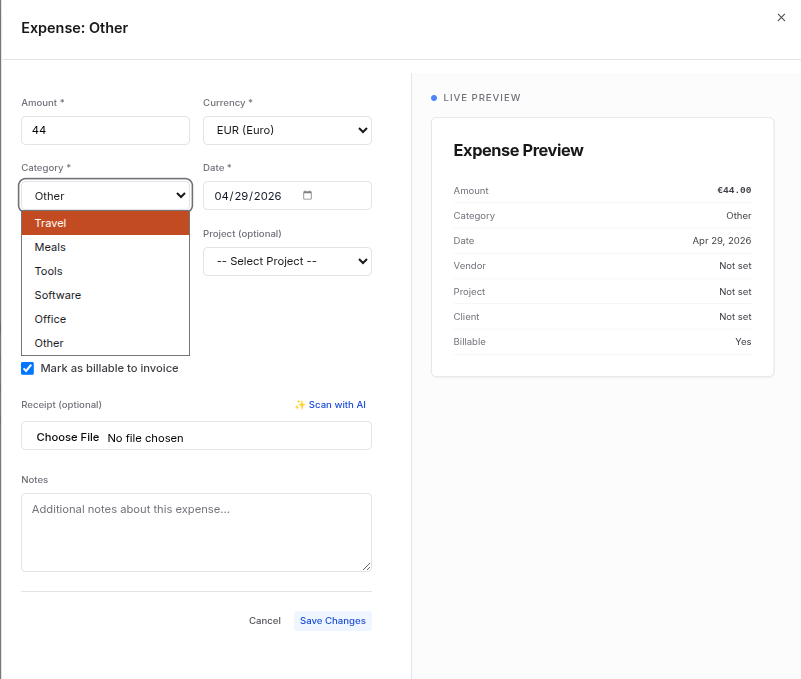This screenshot has height=679, width=801.
Task: Toggle Mark as billable to invoice checkbox
Action: 28,368
